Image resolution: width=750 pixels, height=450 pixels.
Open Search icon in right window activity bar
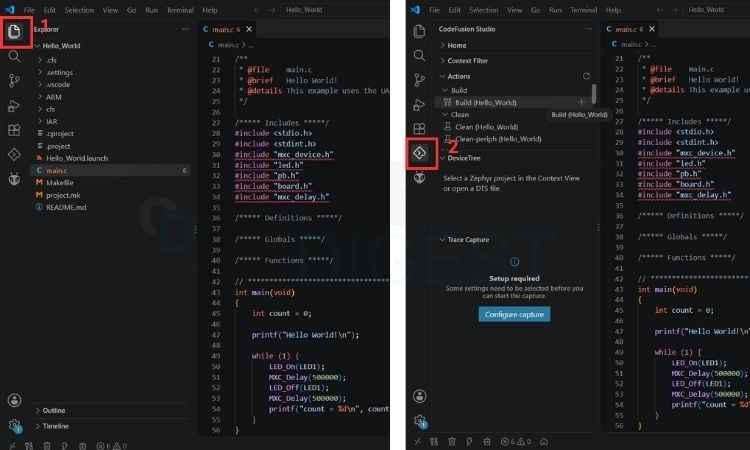419,55
